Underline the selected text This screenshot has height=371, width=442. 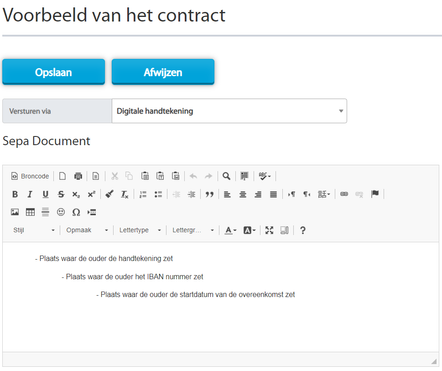pos(45,194)
